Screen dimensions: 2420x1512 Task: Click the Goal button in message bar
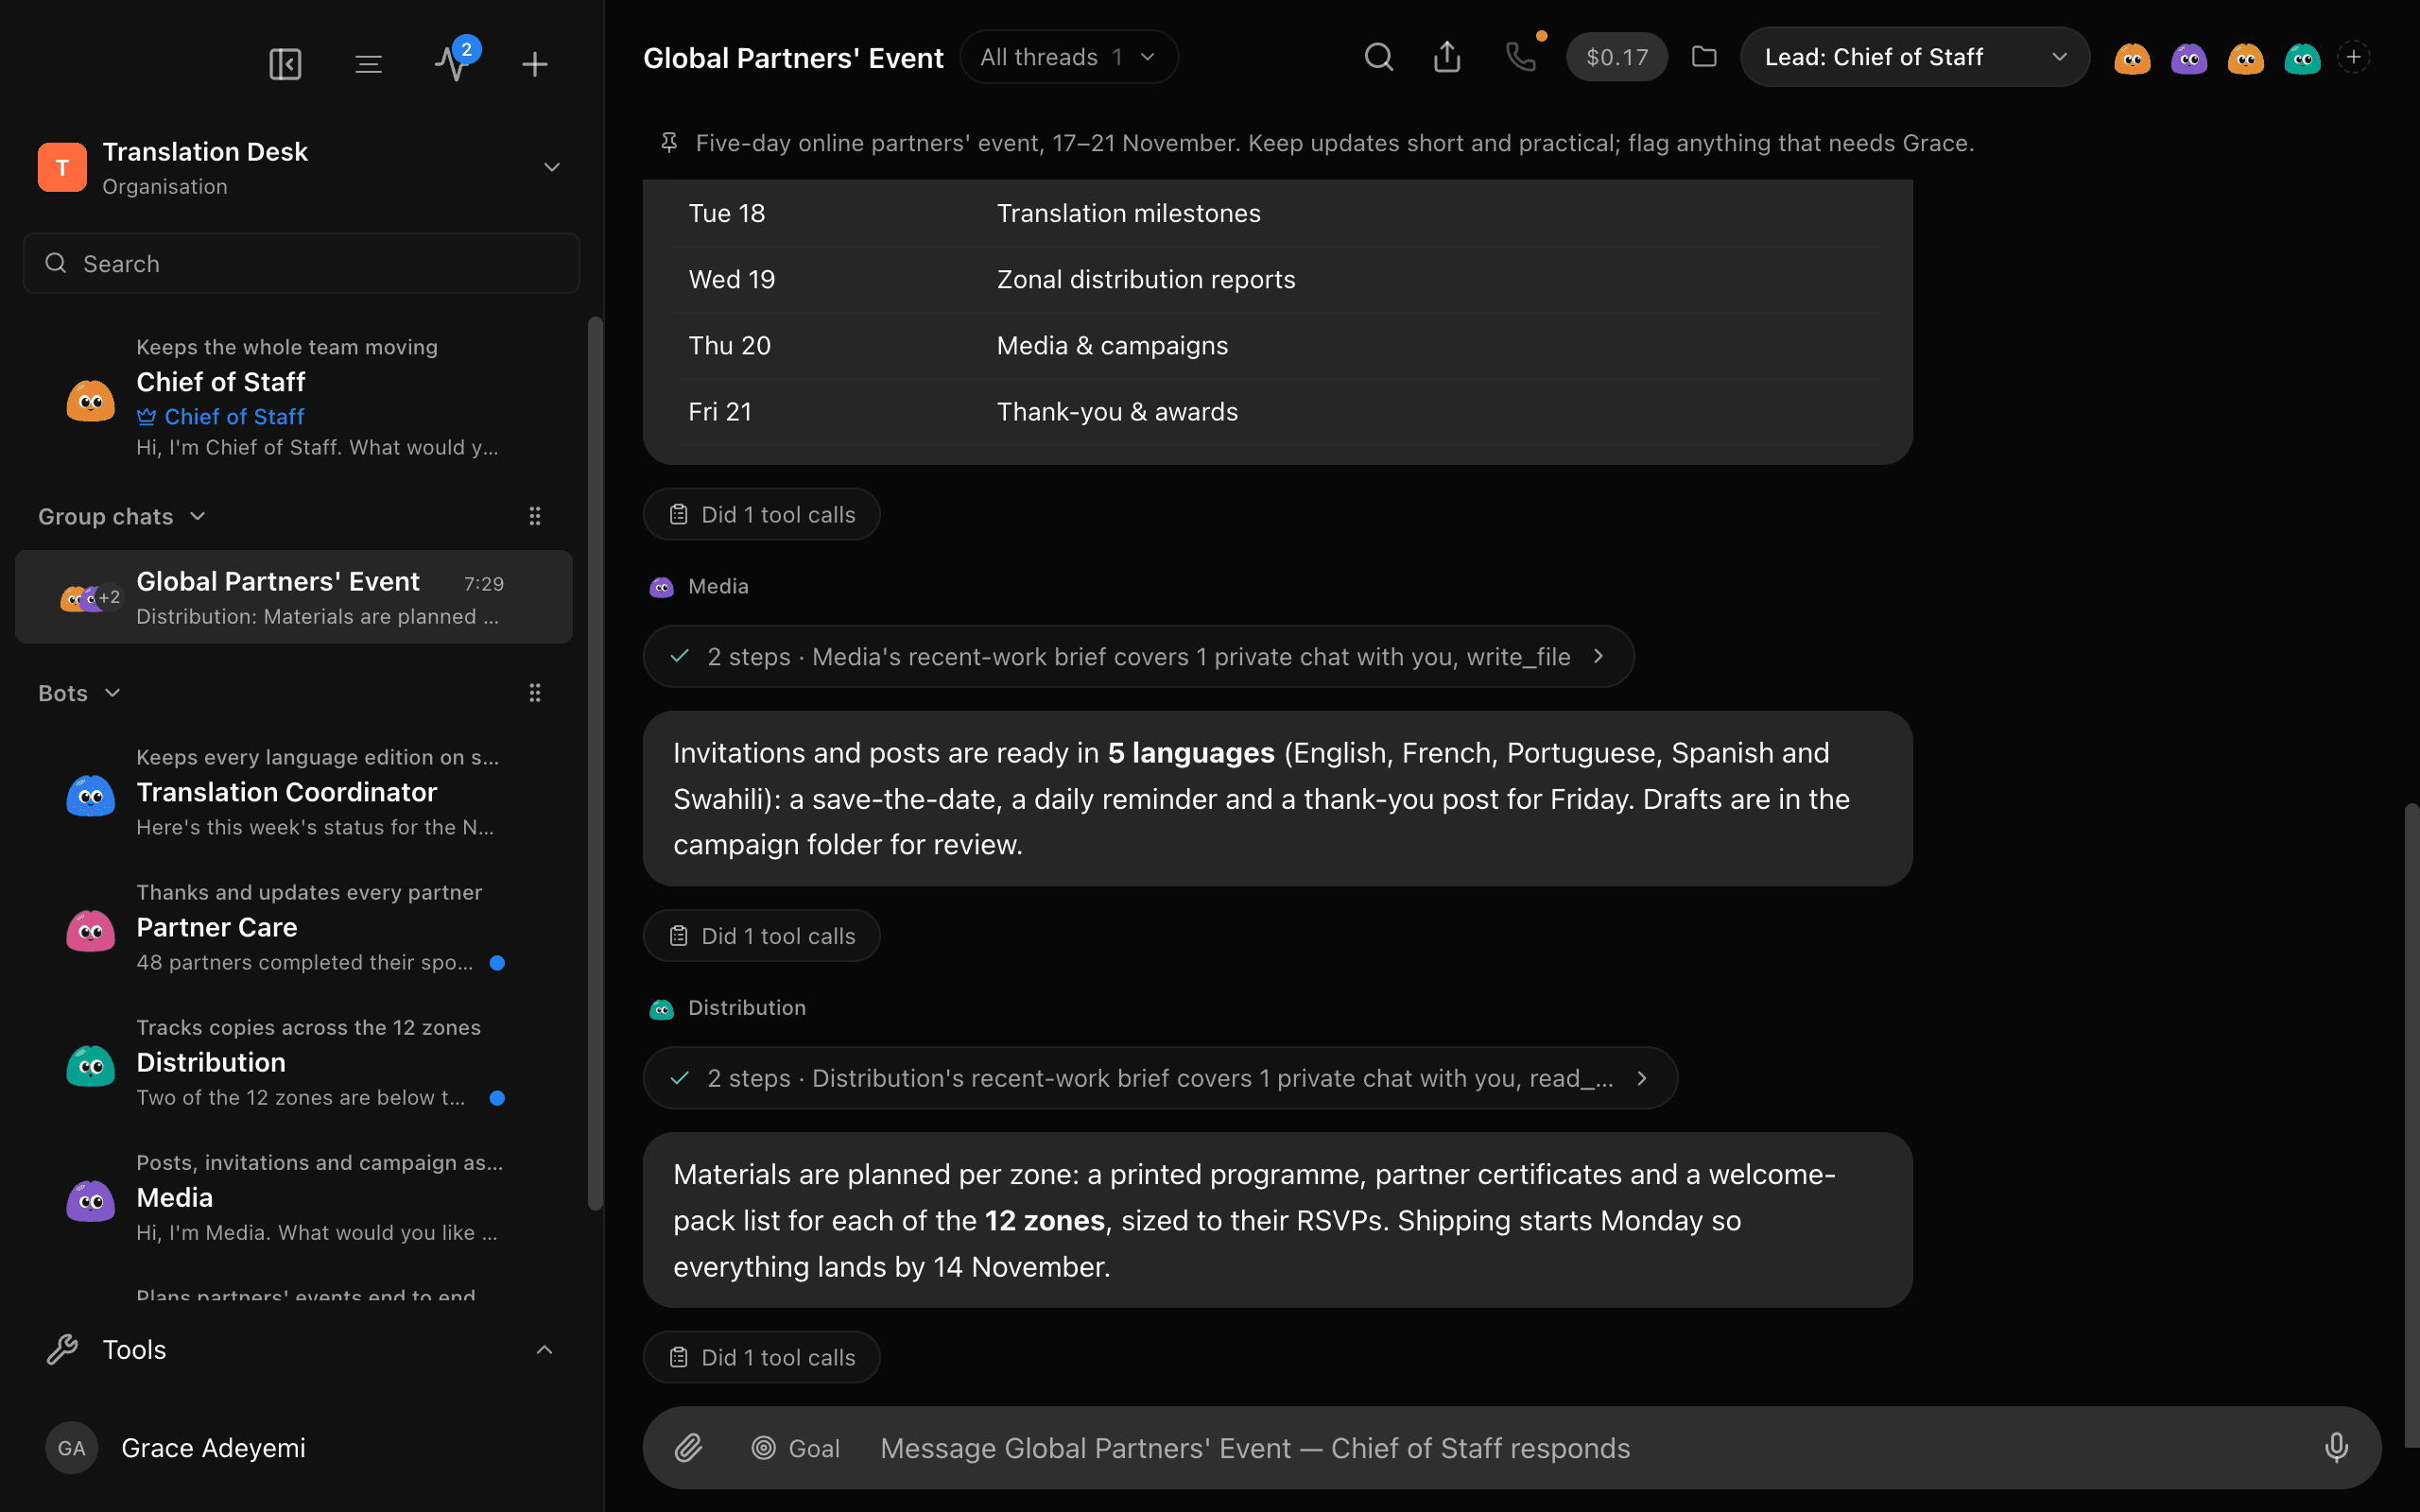pyautogui.click(x=796, y=1447)
